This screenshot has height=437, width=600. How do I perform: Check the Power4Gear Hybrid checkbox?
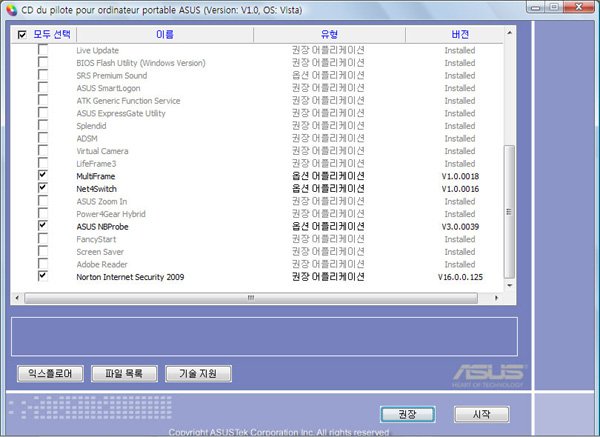43,214
